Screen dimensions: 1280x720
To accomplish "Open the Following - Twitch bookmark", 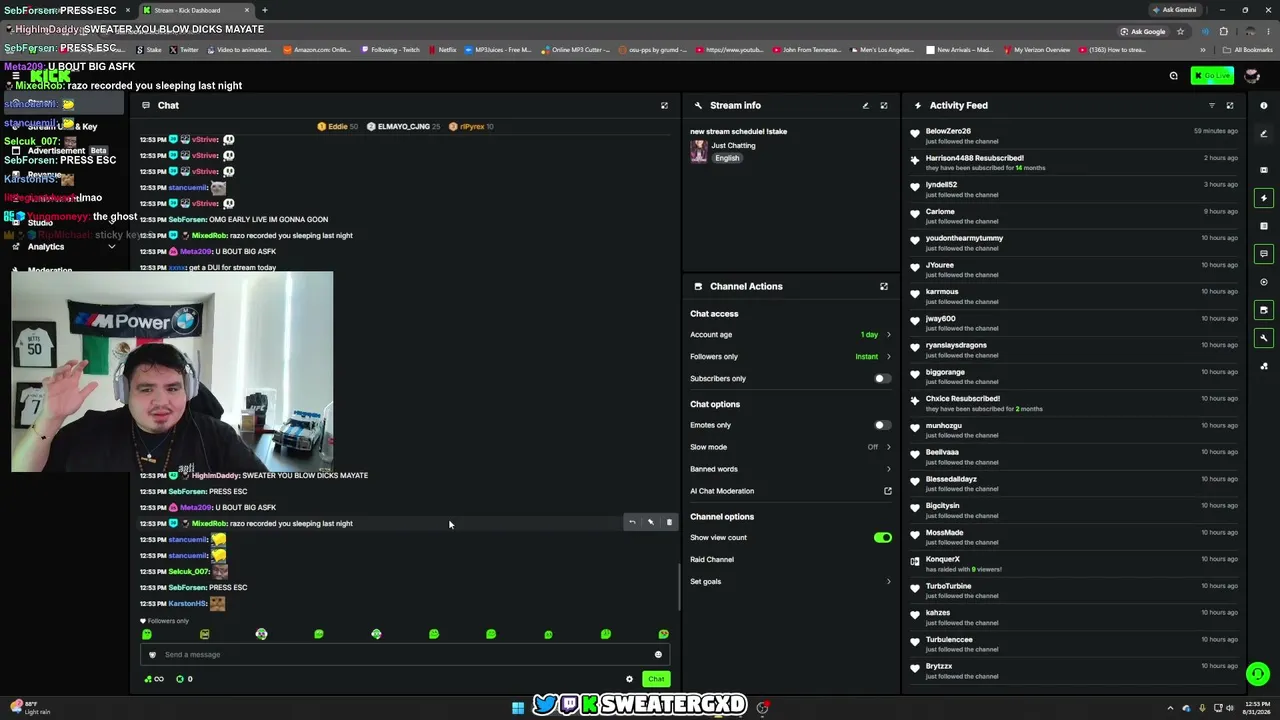I will 391,50.
